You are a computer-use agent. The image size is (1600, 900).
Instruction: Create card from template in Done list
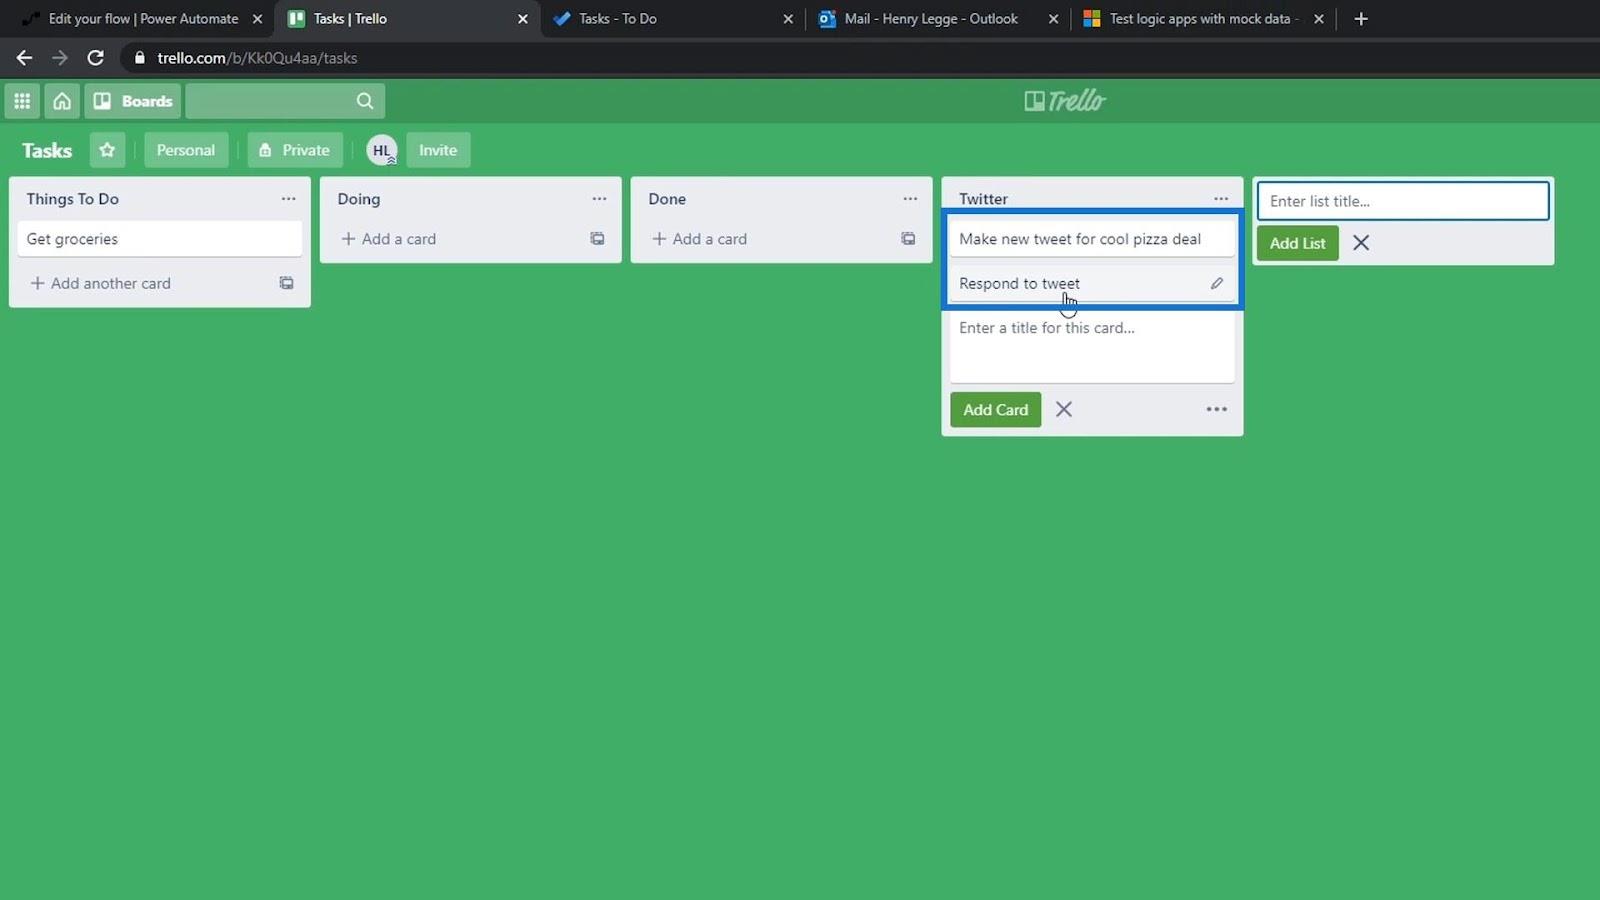tap(908, 239)
